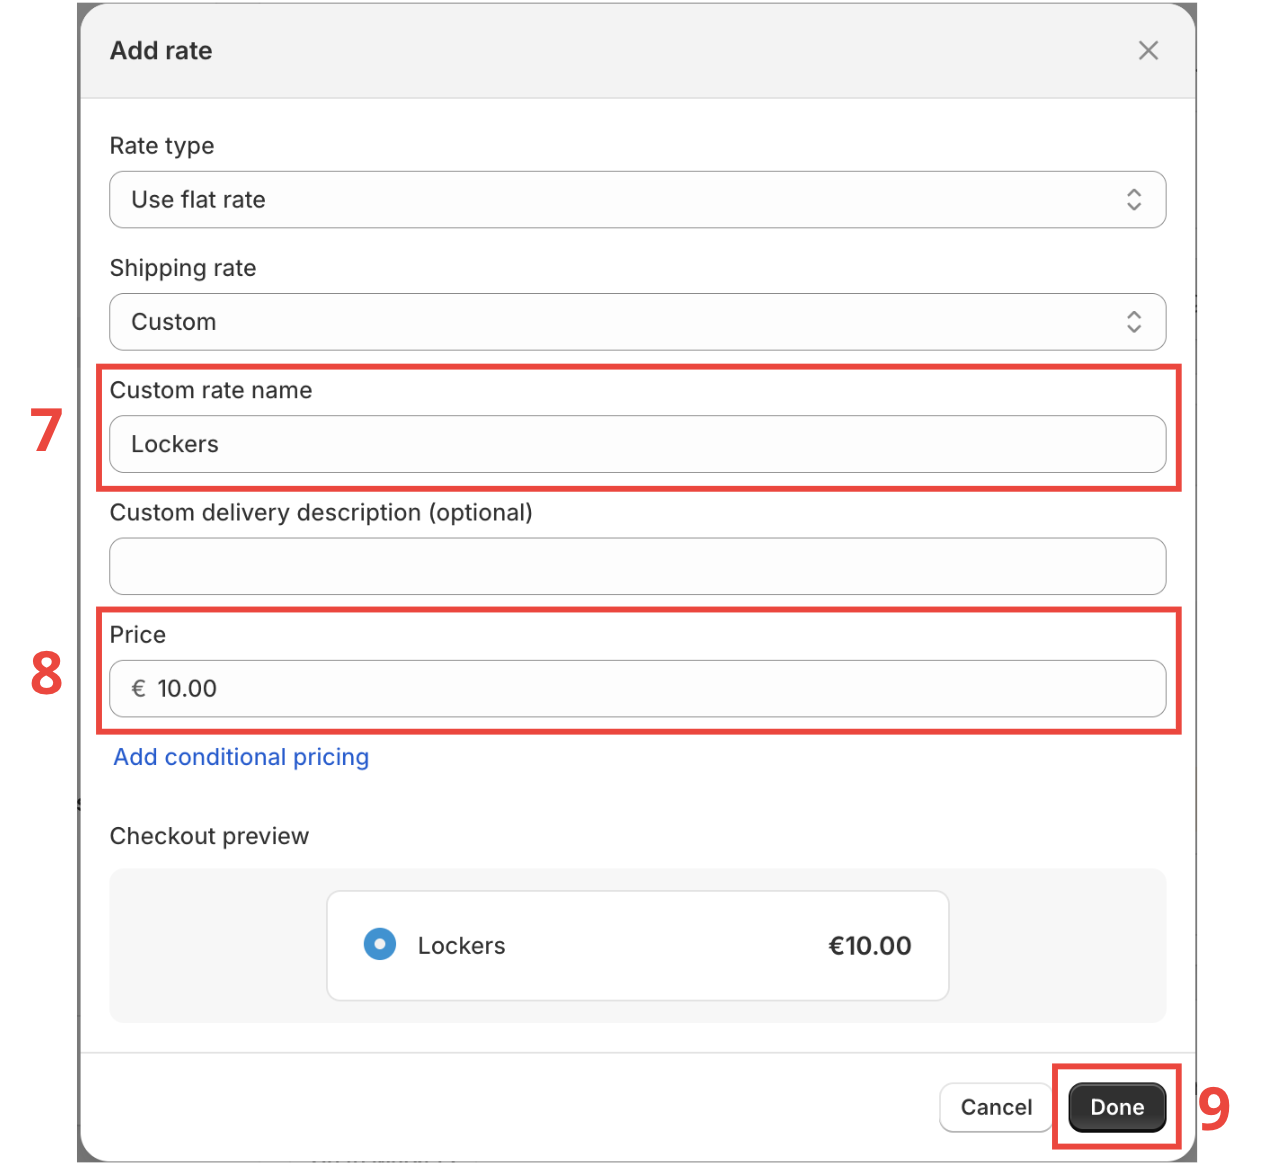Image resolution: width=1268 pixels, height=1164 pixels.
Task: Click the Custom delivery description field
Action: click(x=637, y=566)
